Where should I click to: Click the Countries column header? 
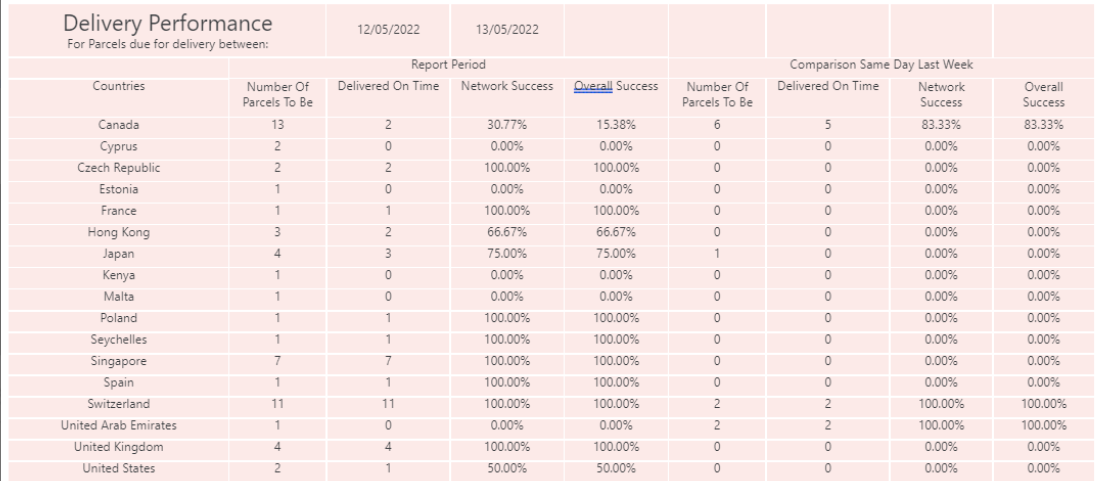119,86
